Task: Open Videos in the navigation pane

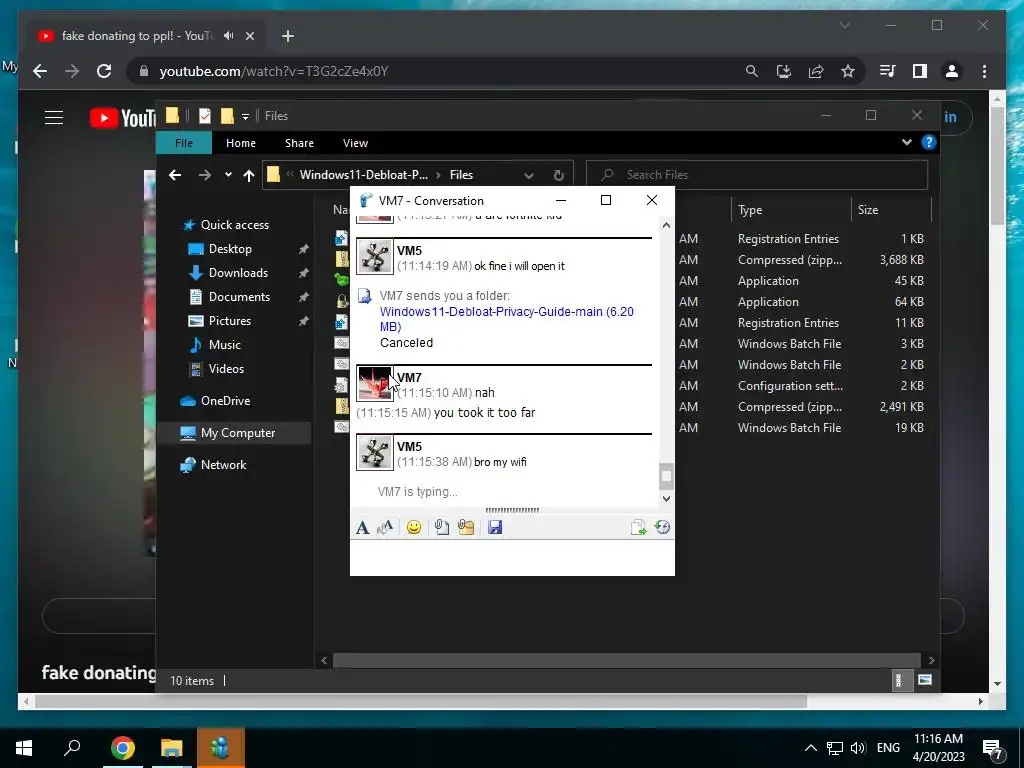Action: pos(226,369)
